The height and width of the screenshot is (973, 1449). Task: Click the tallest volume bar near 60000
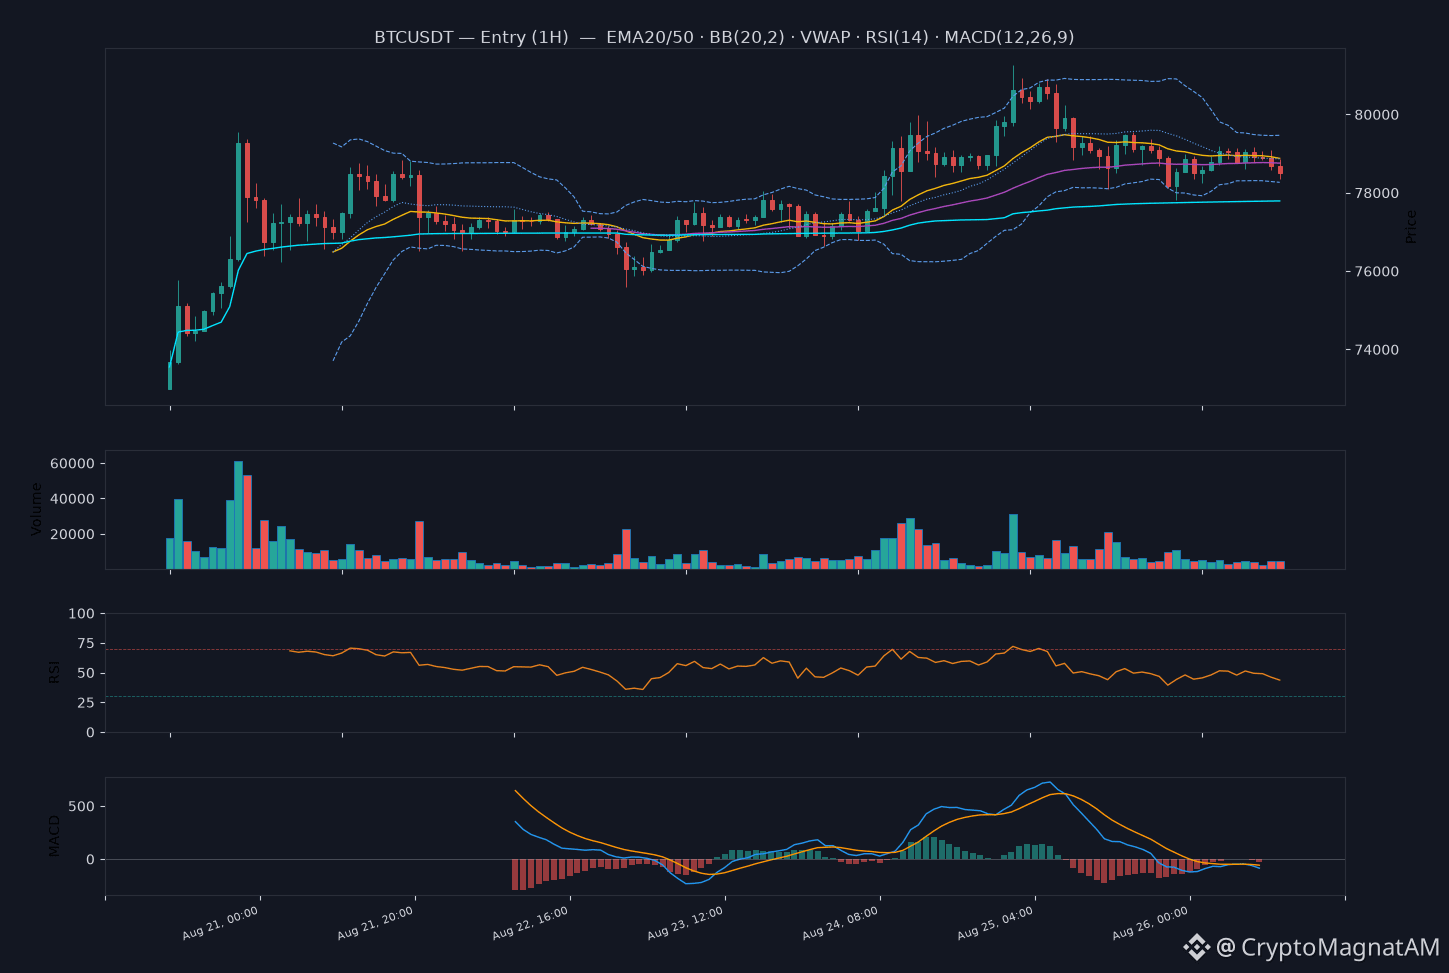point(238,515)
